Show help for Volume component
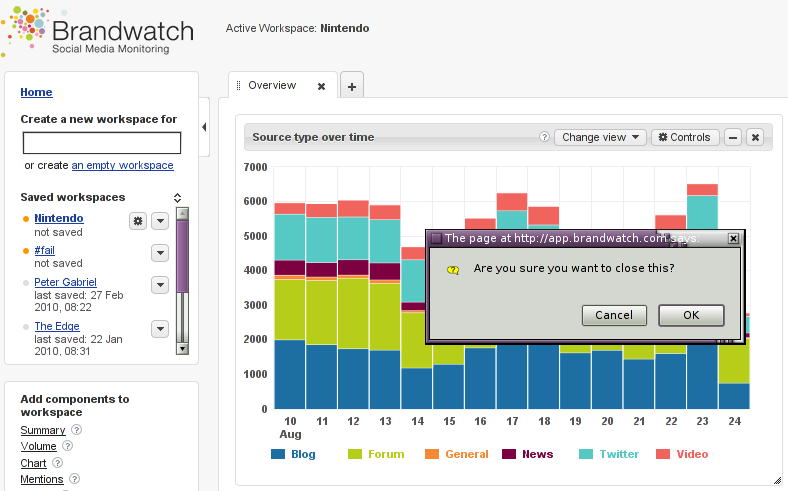This screenshot has height=491, width=788. coord(67,446)
